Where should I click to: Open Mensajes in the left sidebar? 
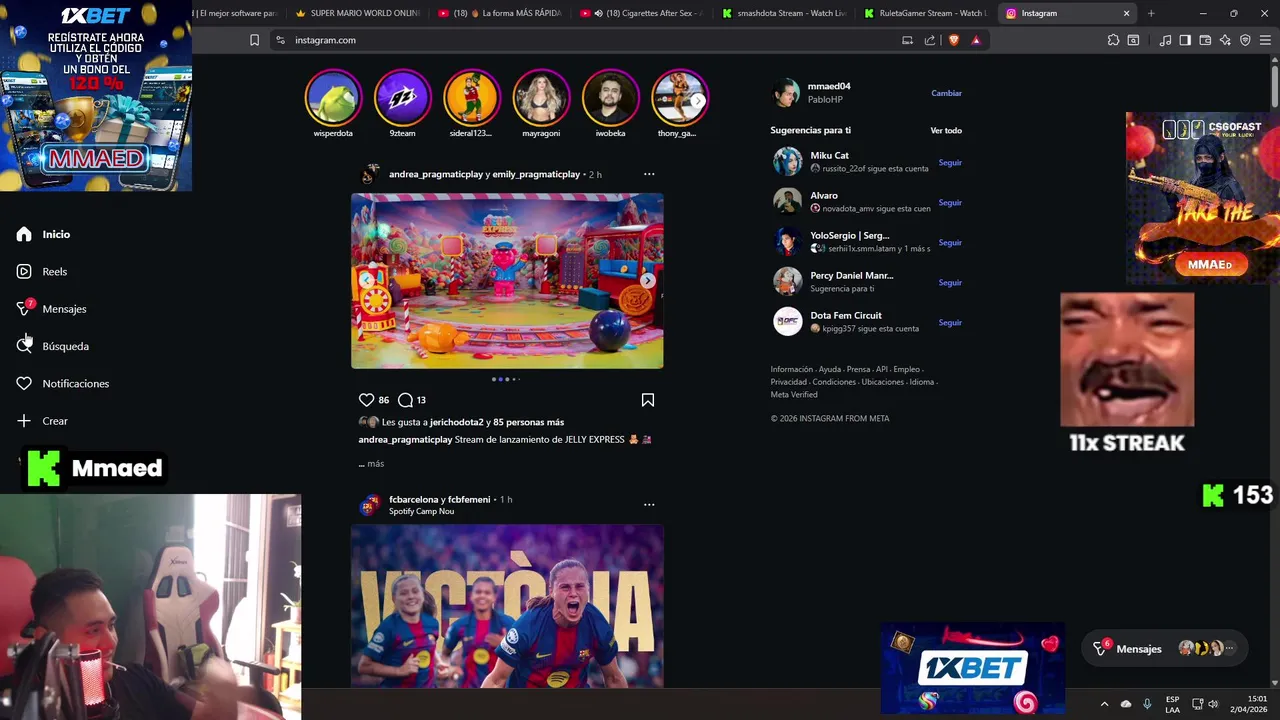(51, 309)
